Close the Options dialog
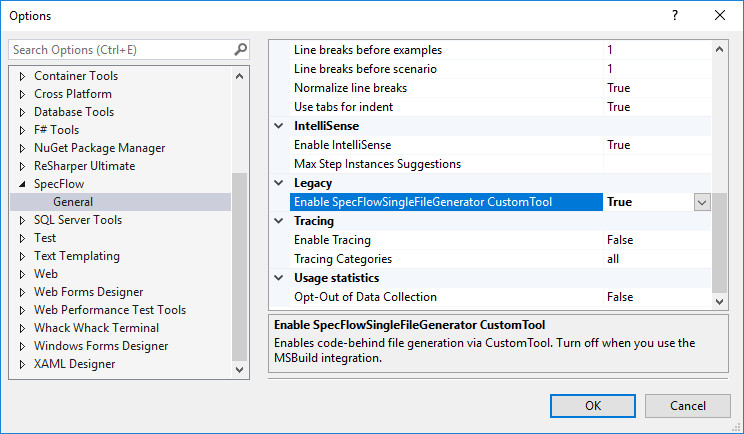The image size is (744, 434). (x=720, y=15)
